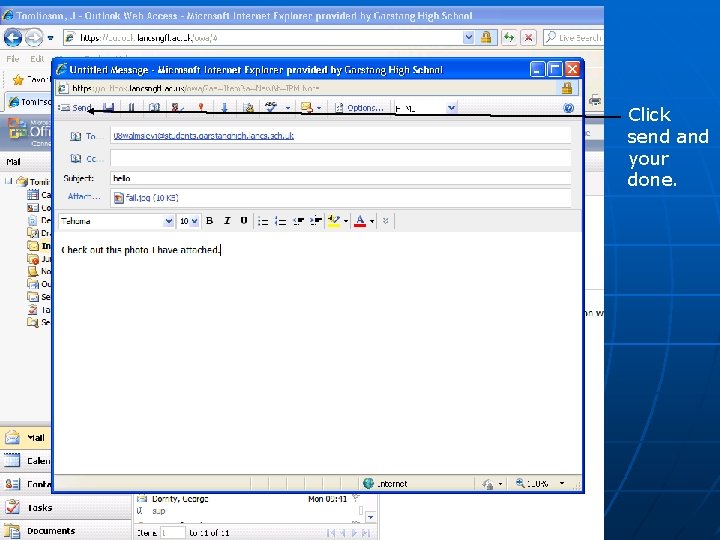Select the Tomlinson browser tab
The width and height of the screenshot is (720, 540).
tap(29, 101)
